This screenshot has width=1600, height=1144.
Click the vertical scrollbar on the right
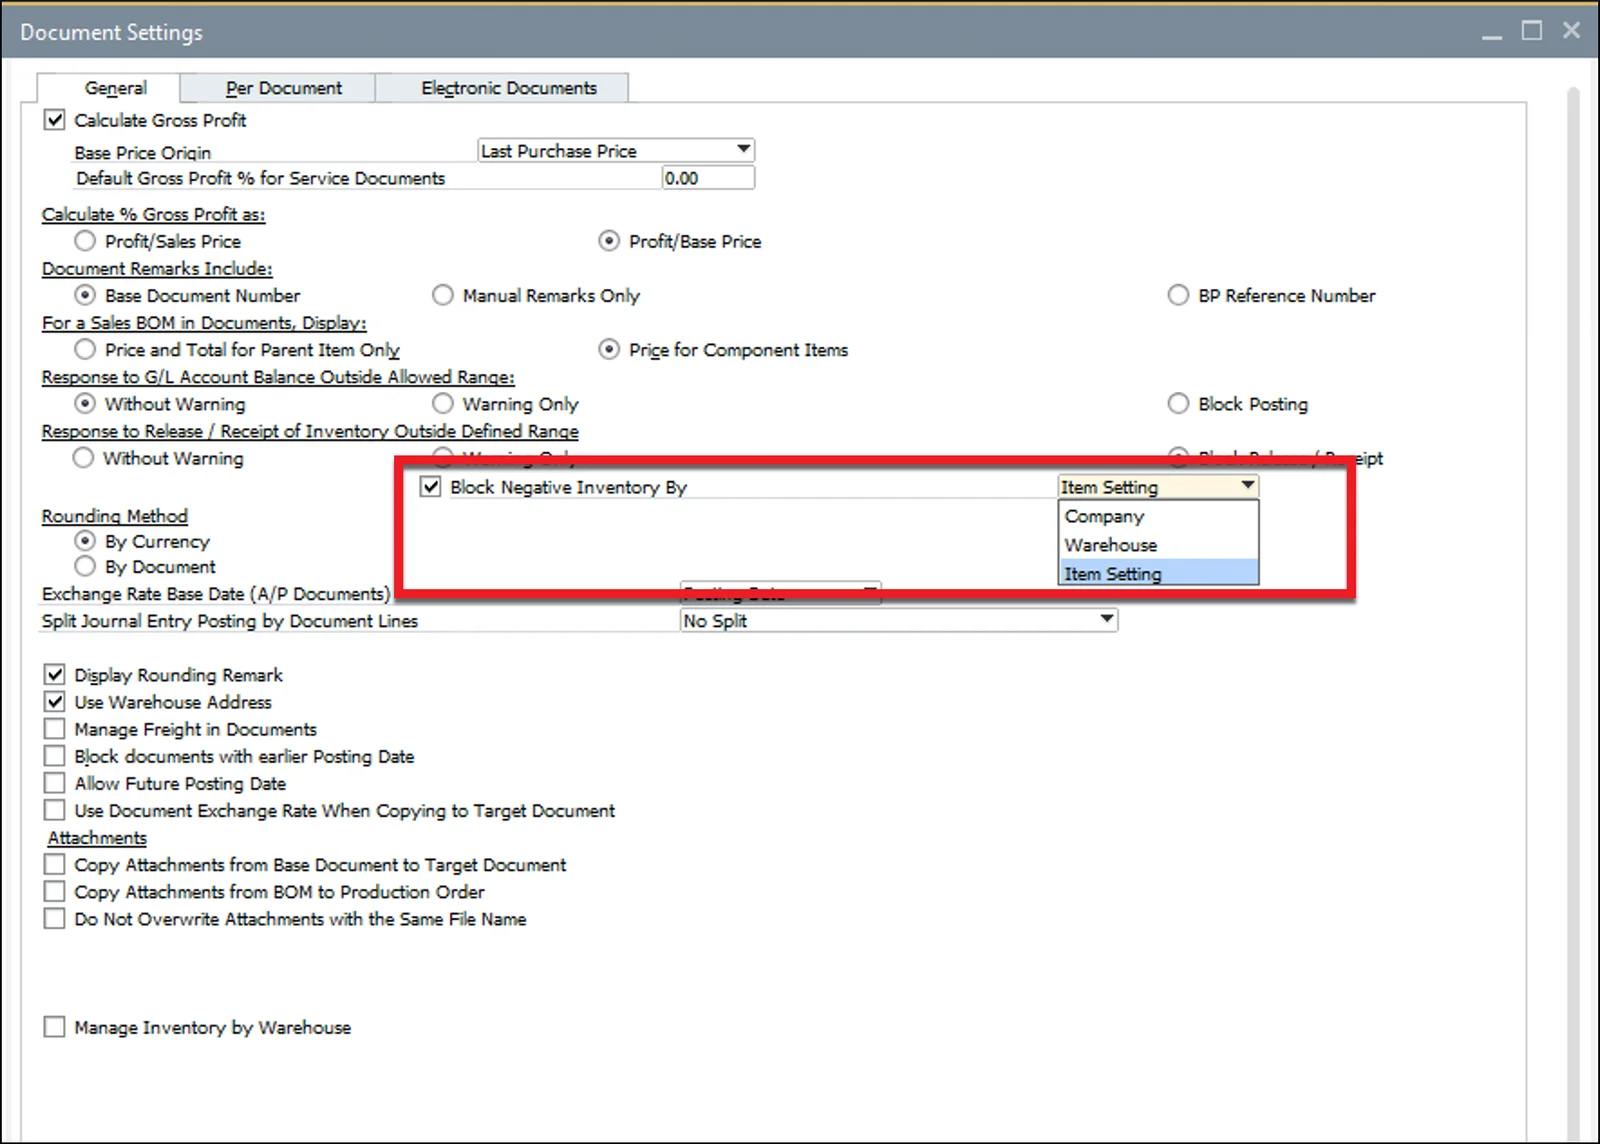pyautogui.click(x=1573, y=615)
